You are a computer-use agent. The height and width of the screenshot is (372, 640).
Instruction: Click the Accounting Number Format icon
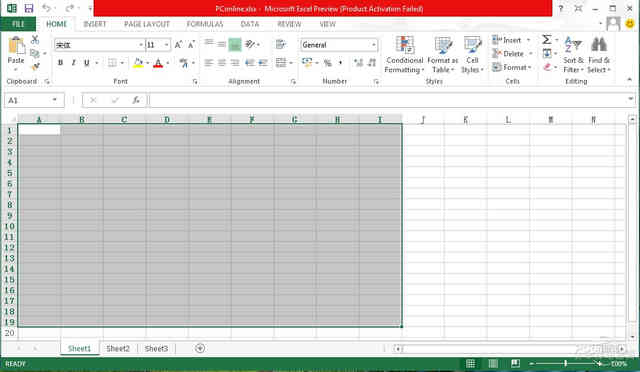coord(307,62)
